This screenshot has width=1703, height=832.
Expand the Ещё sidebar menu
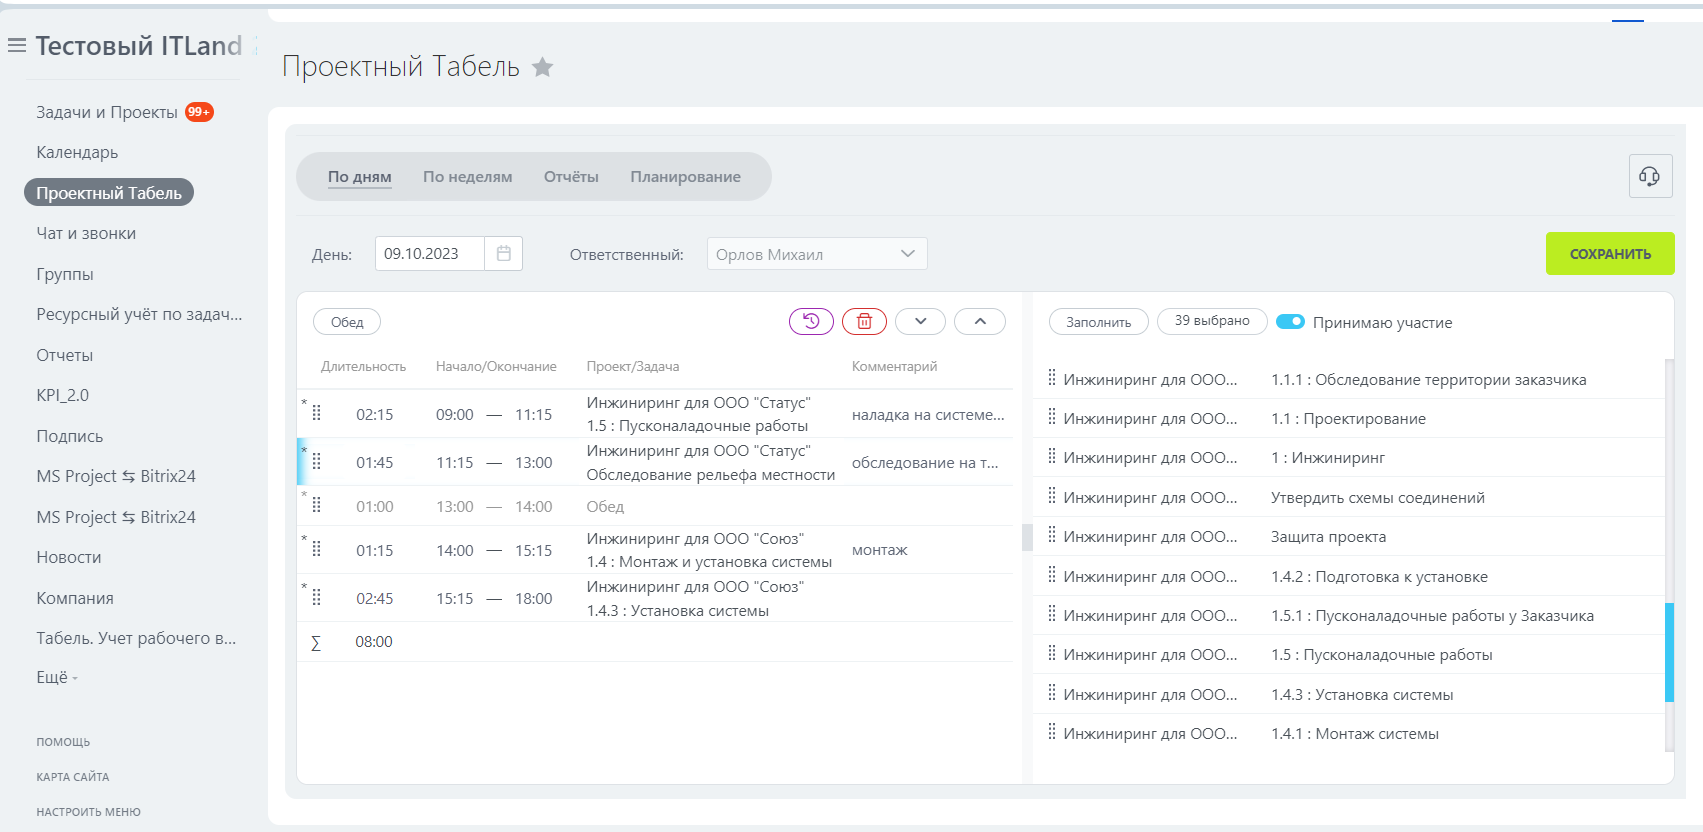coord(56,678)
